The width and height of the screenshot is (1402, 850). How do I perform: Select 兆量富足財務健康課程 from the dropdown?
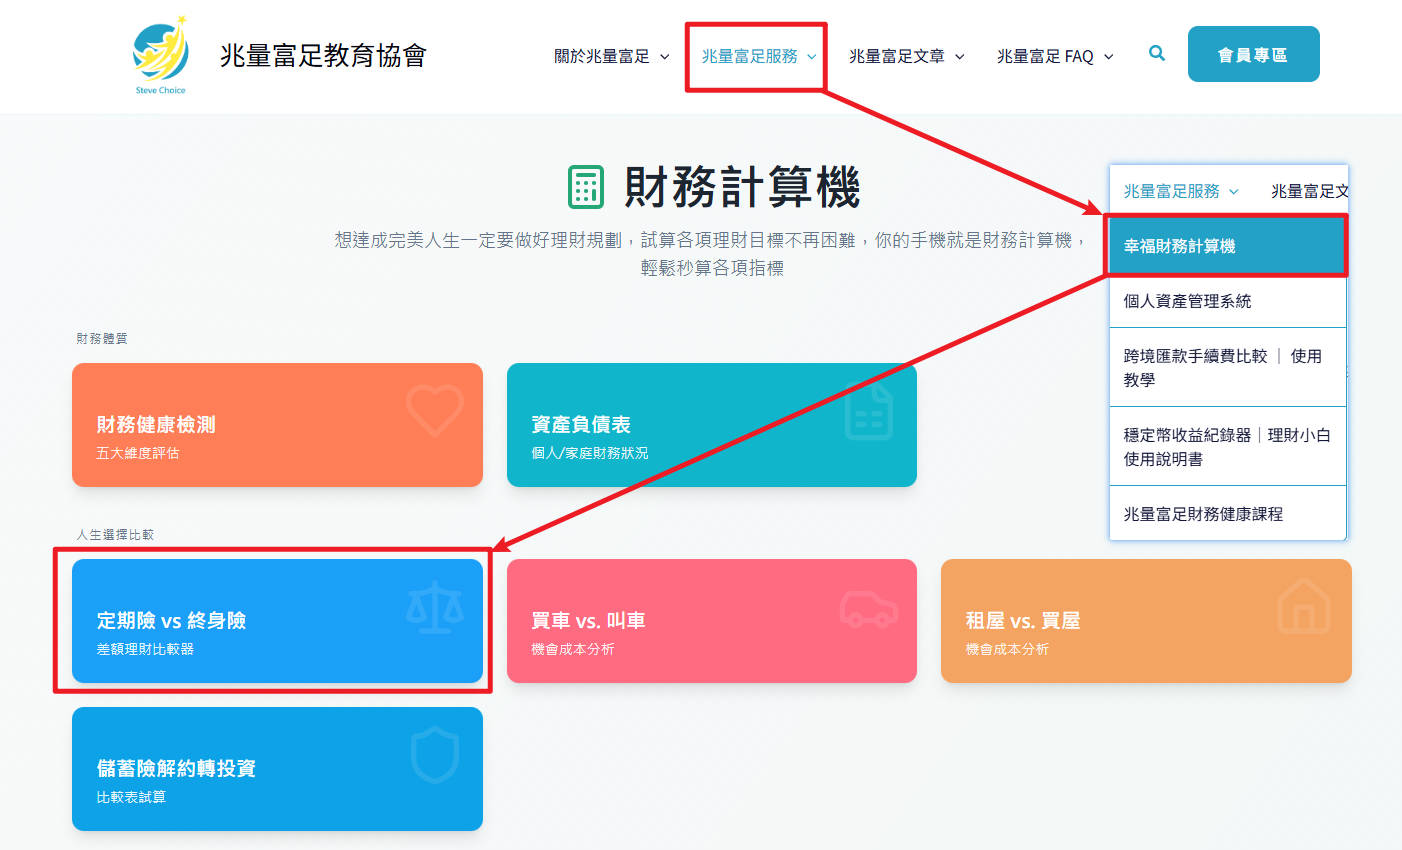pyautogui.click(x=1228, y=513)
